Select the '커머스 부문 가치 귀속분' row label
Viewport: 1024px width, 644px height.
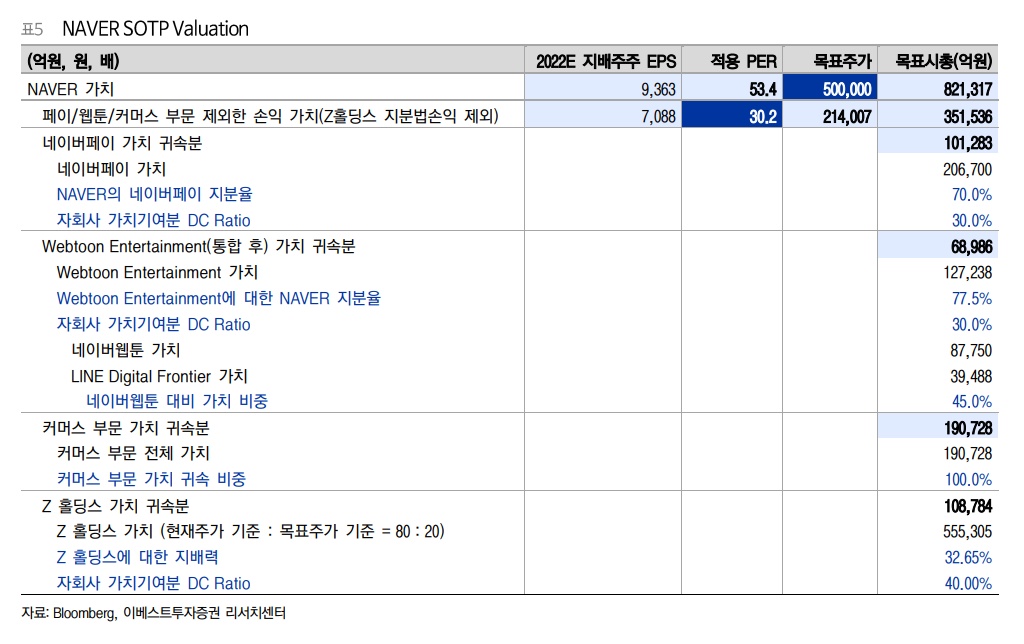point(125,428)
